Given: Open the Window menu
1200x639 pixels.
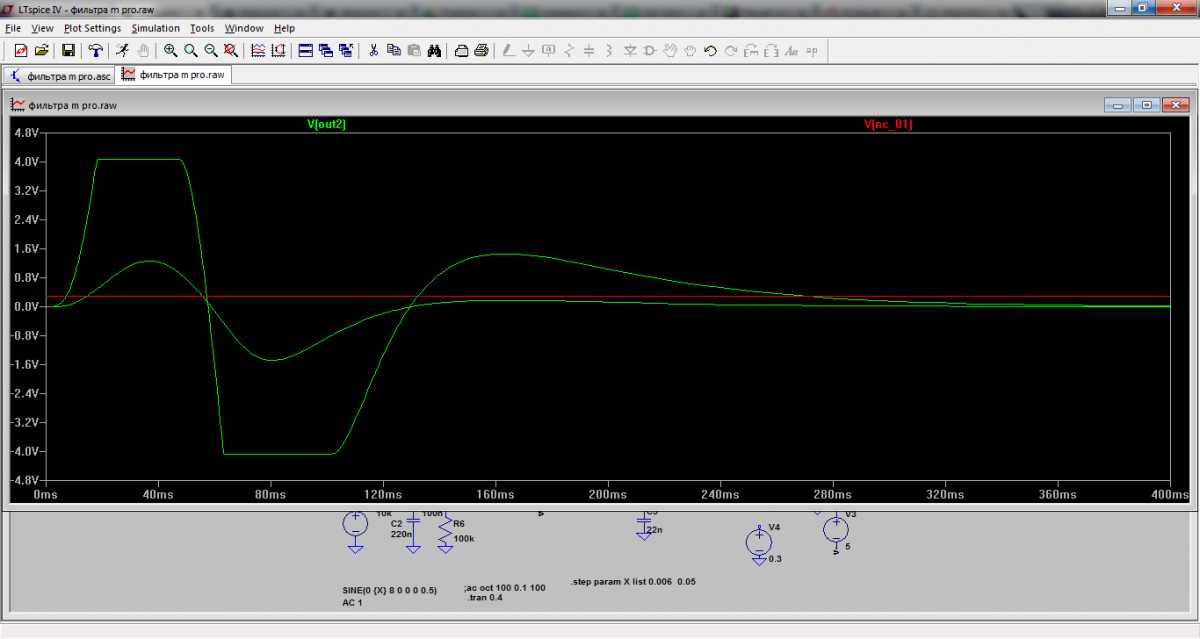Looking at the screenshot, I should tap(244, 29).
